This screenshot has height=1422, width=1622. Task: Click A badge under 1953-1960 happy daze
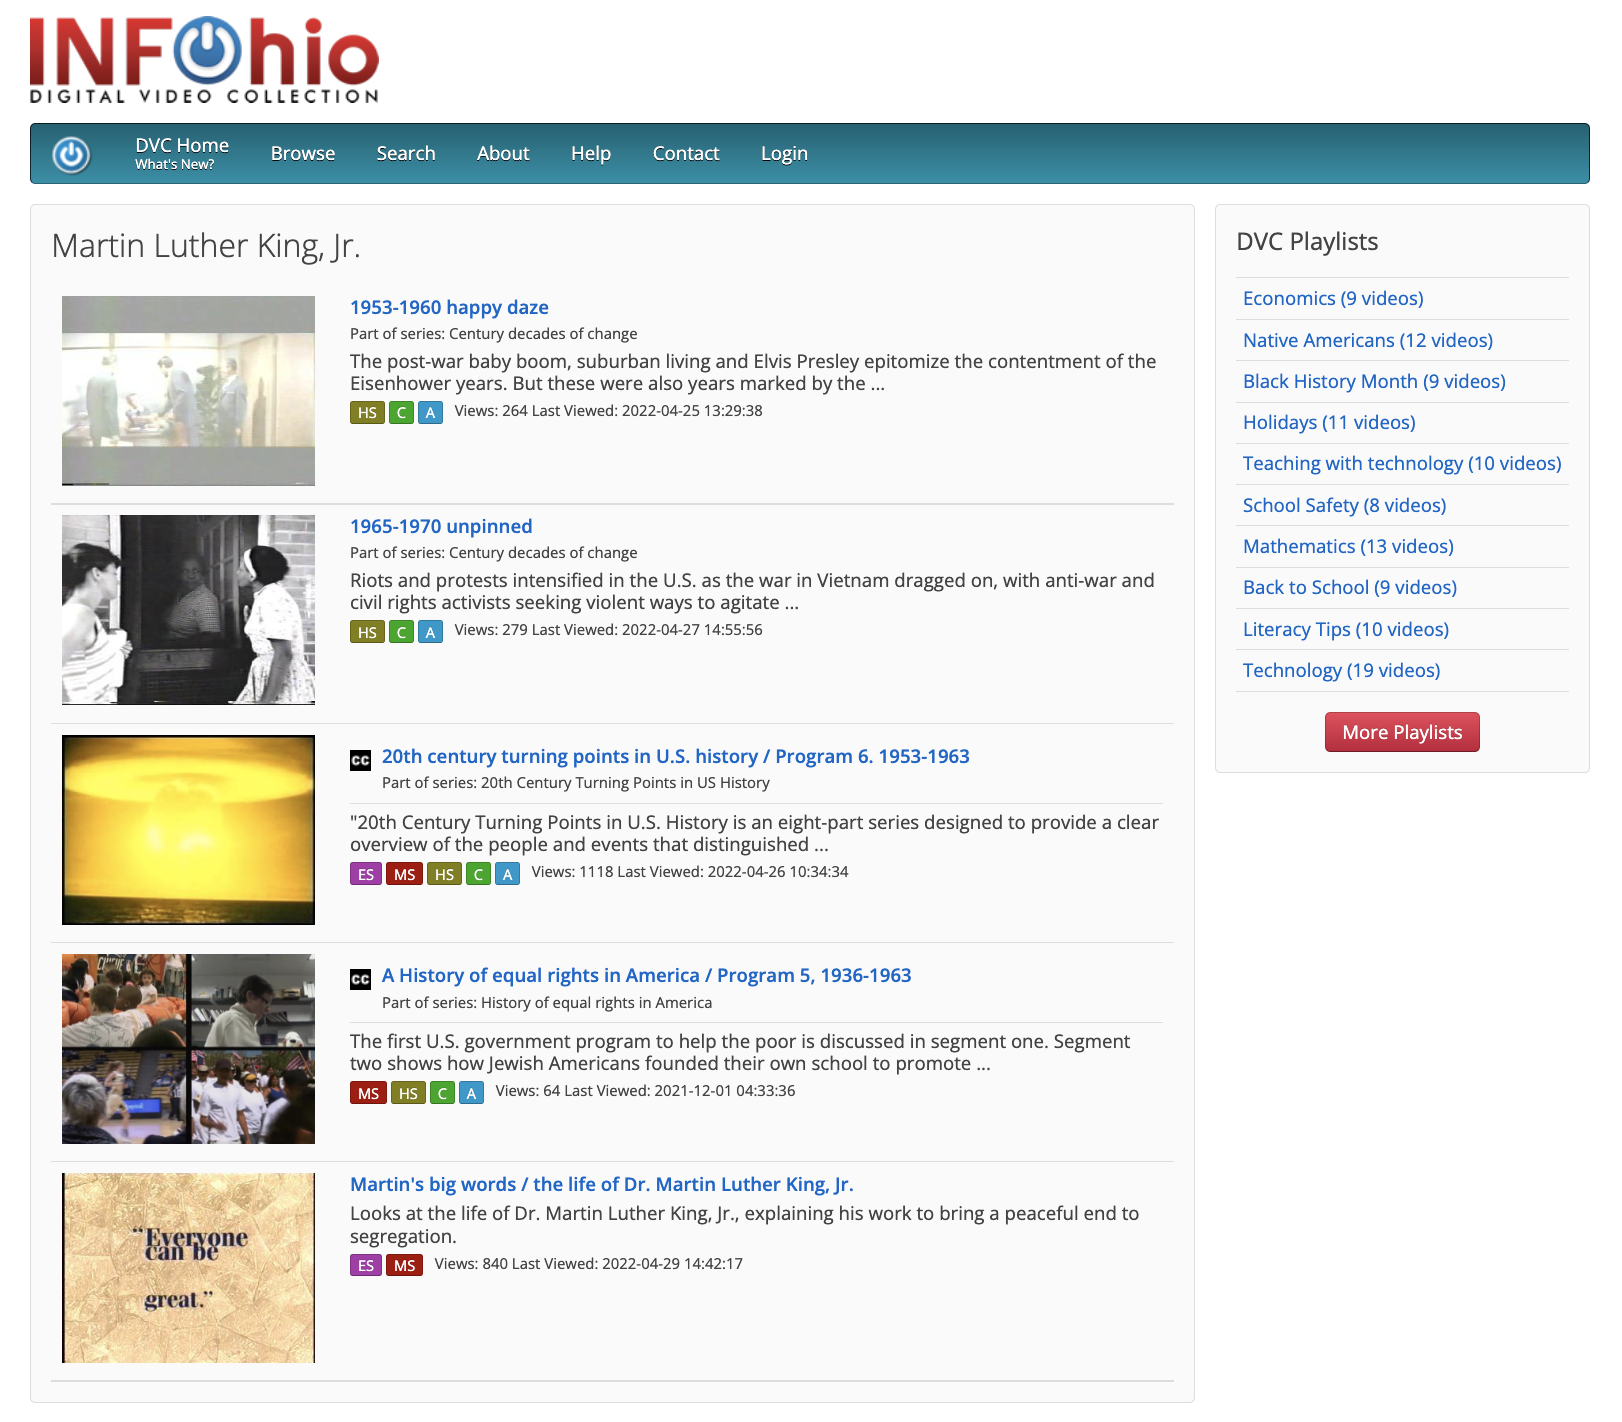(x=430, y=412)
